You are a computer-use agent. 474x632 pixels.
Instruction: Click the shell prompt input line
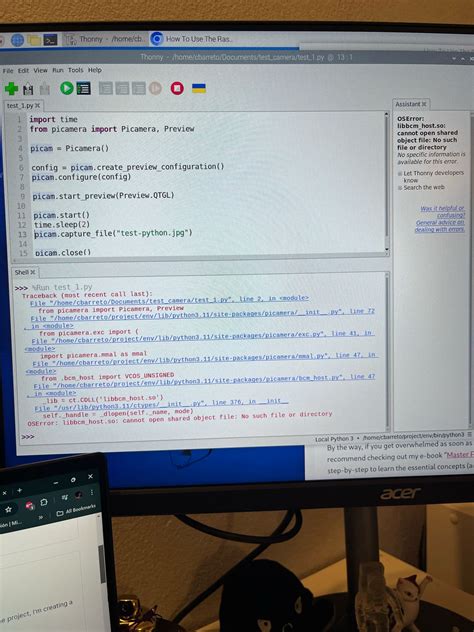(200, 437)
